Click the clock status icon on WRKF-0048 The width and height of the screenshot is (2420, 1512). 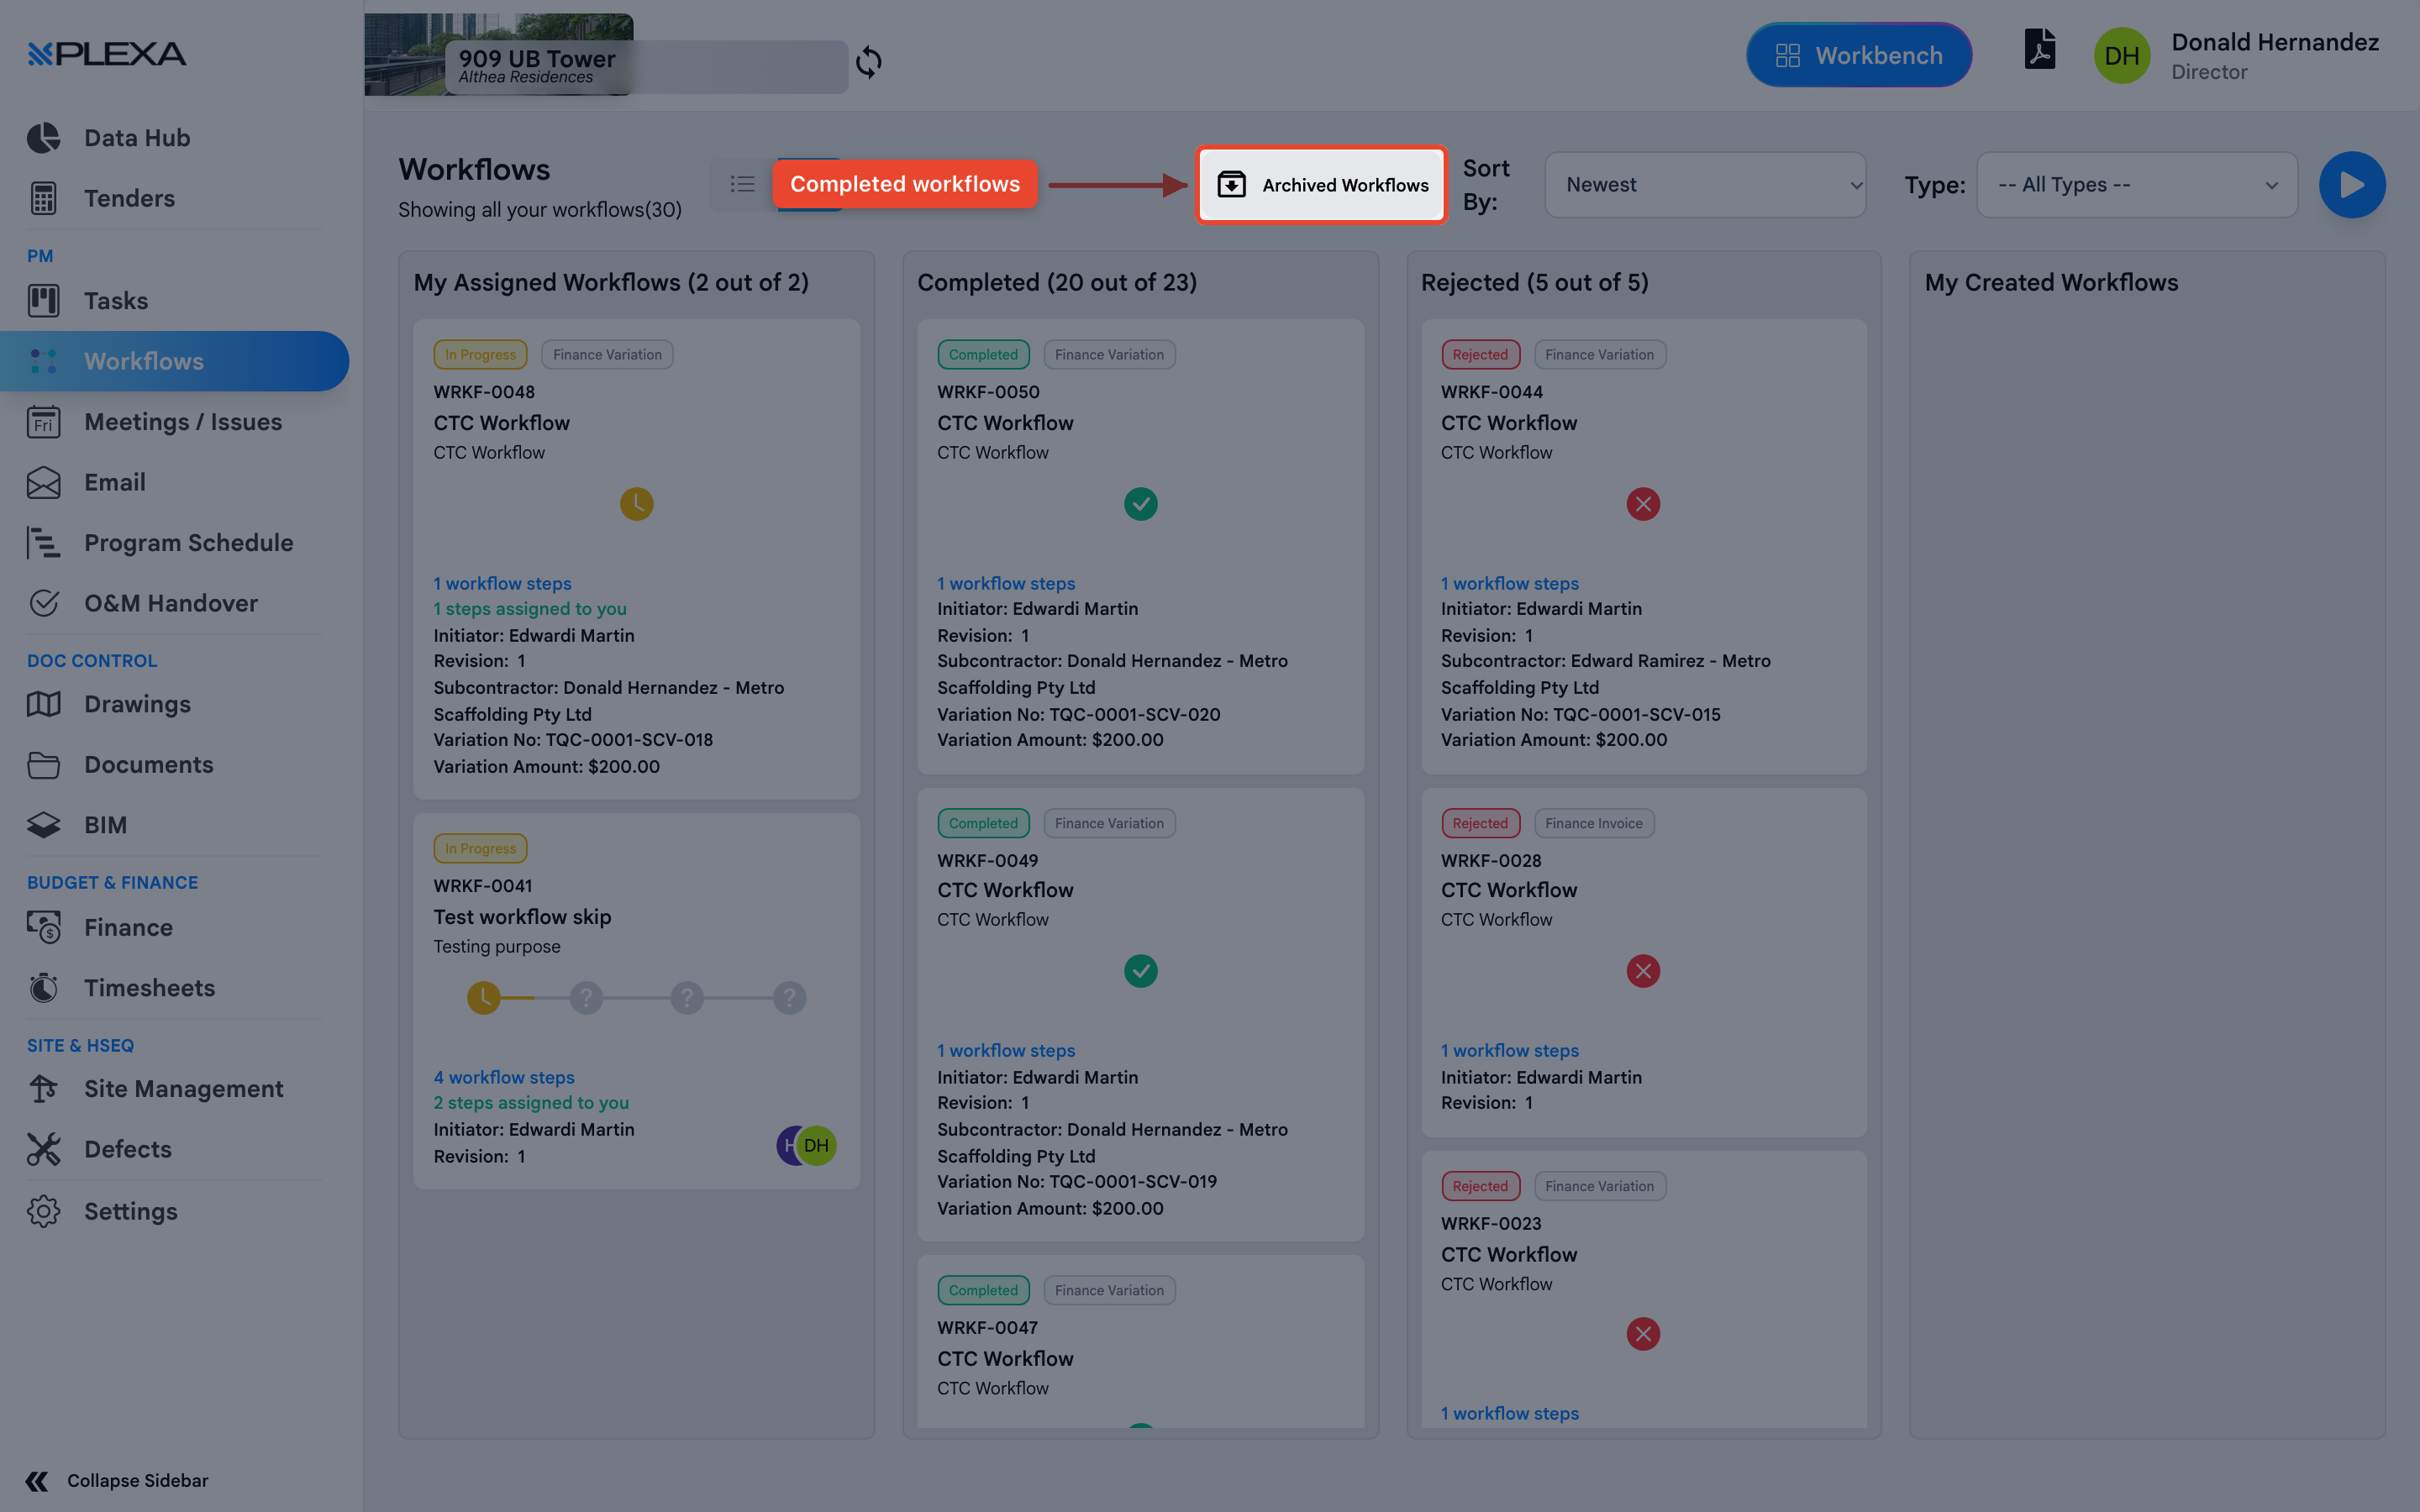coord(637,504)
